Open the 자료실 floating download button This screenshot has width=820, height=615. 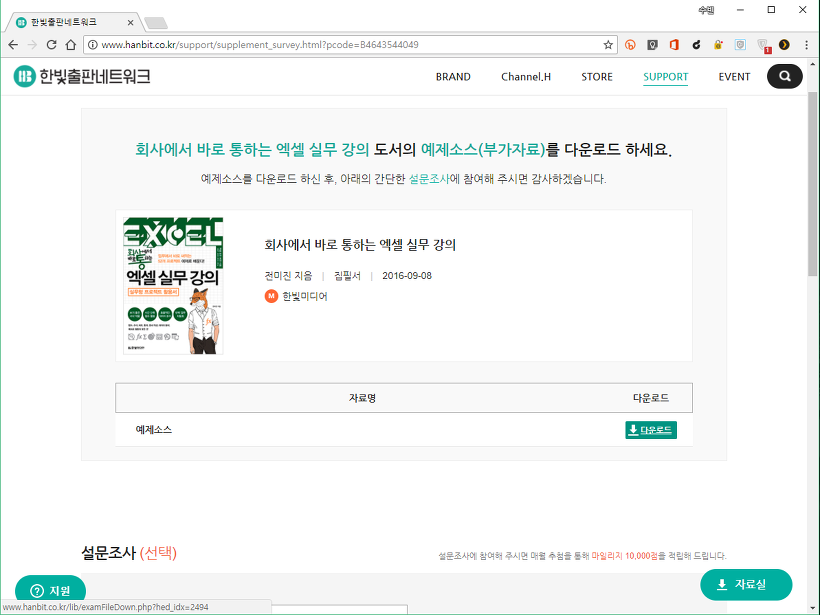click(746, 584)
